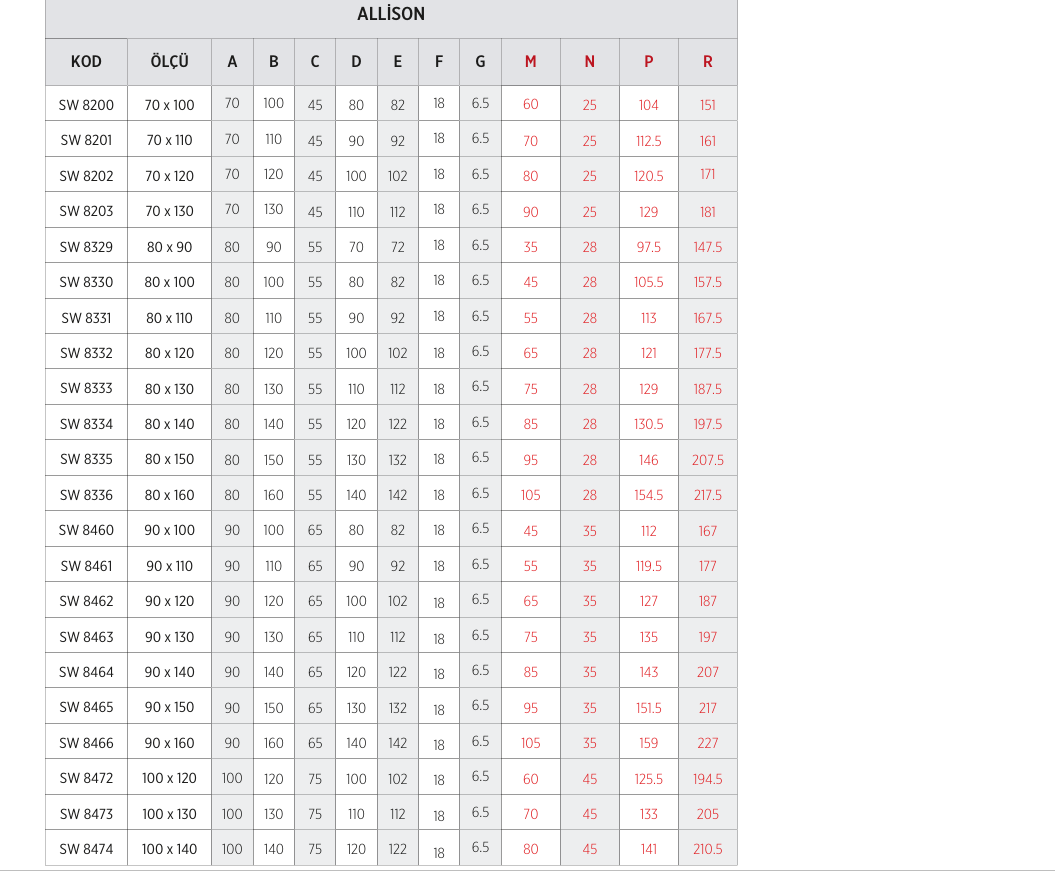
Task: Click product code SW 8466
Action: point(86,743)
